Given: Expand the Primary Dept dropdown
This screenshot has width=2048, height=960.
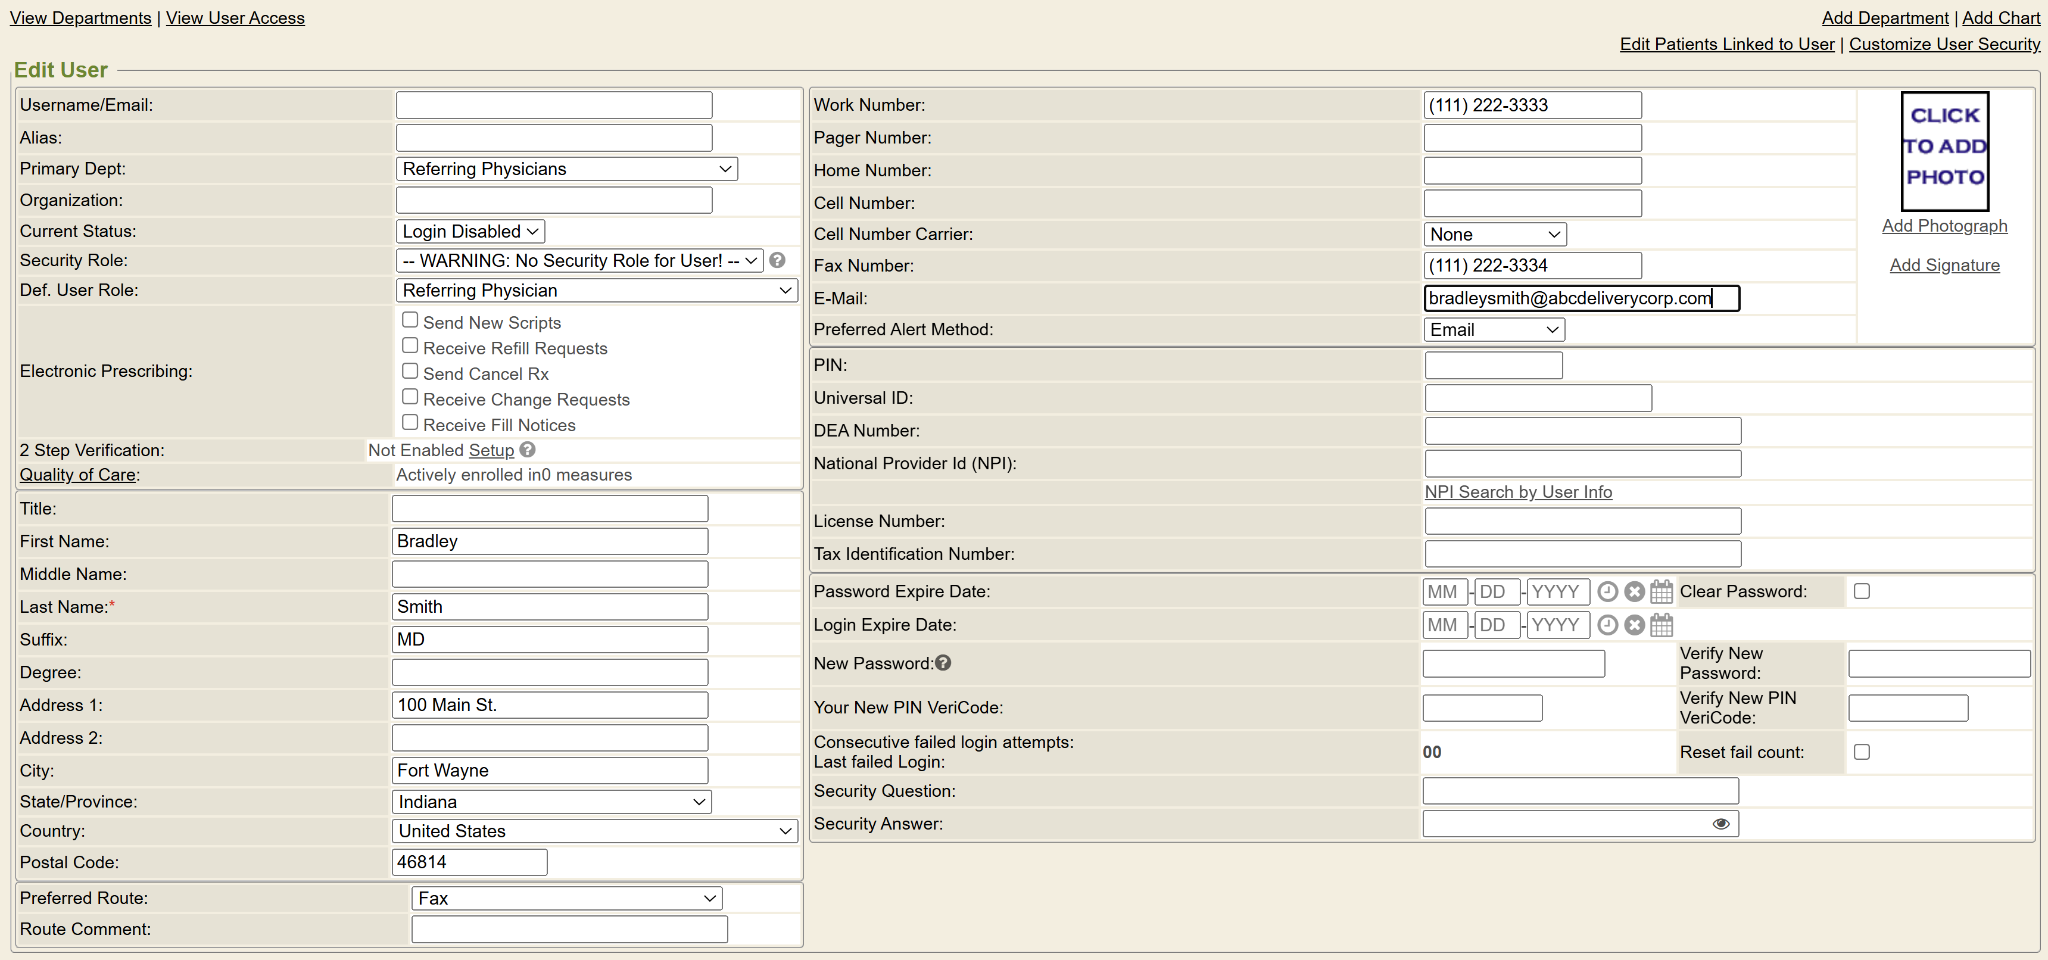Looking at the screenshot, I should pyautogui.click(x=566, y=169).
